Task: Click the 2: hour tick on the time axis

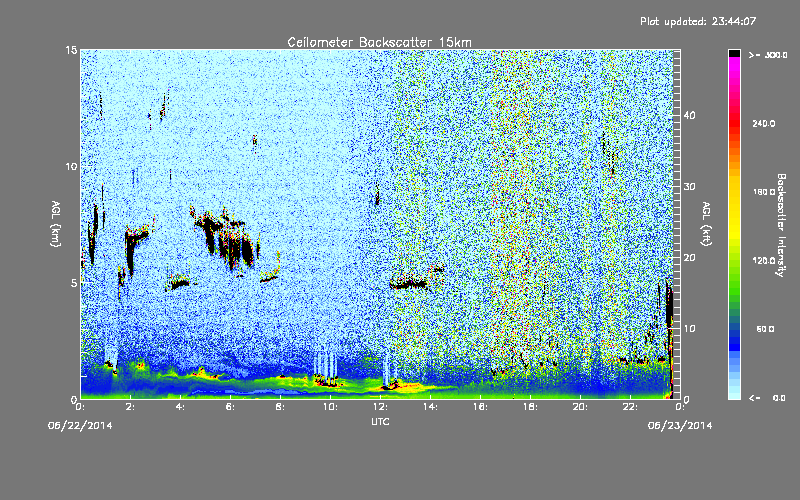Action: [x=131, y=407]
